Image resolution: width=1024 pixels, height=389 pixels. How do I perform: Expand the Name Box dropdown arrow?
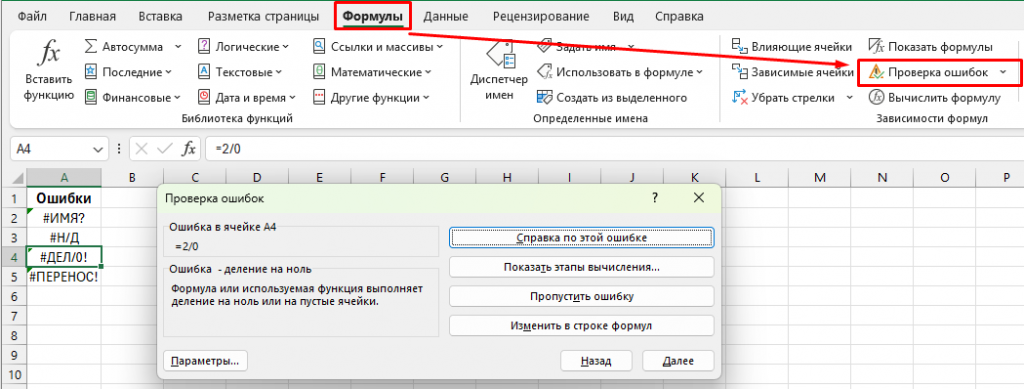(x=99, y=149)
